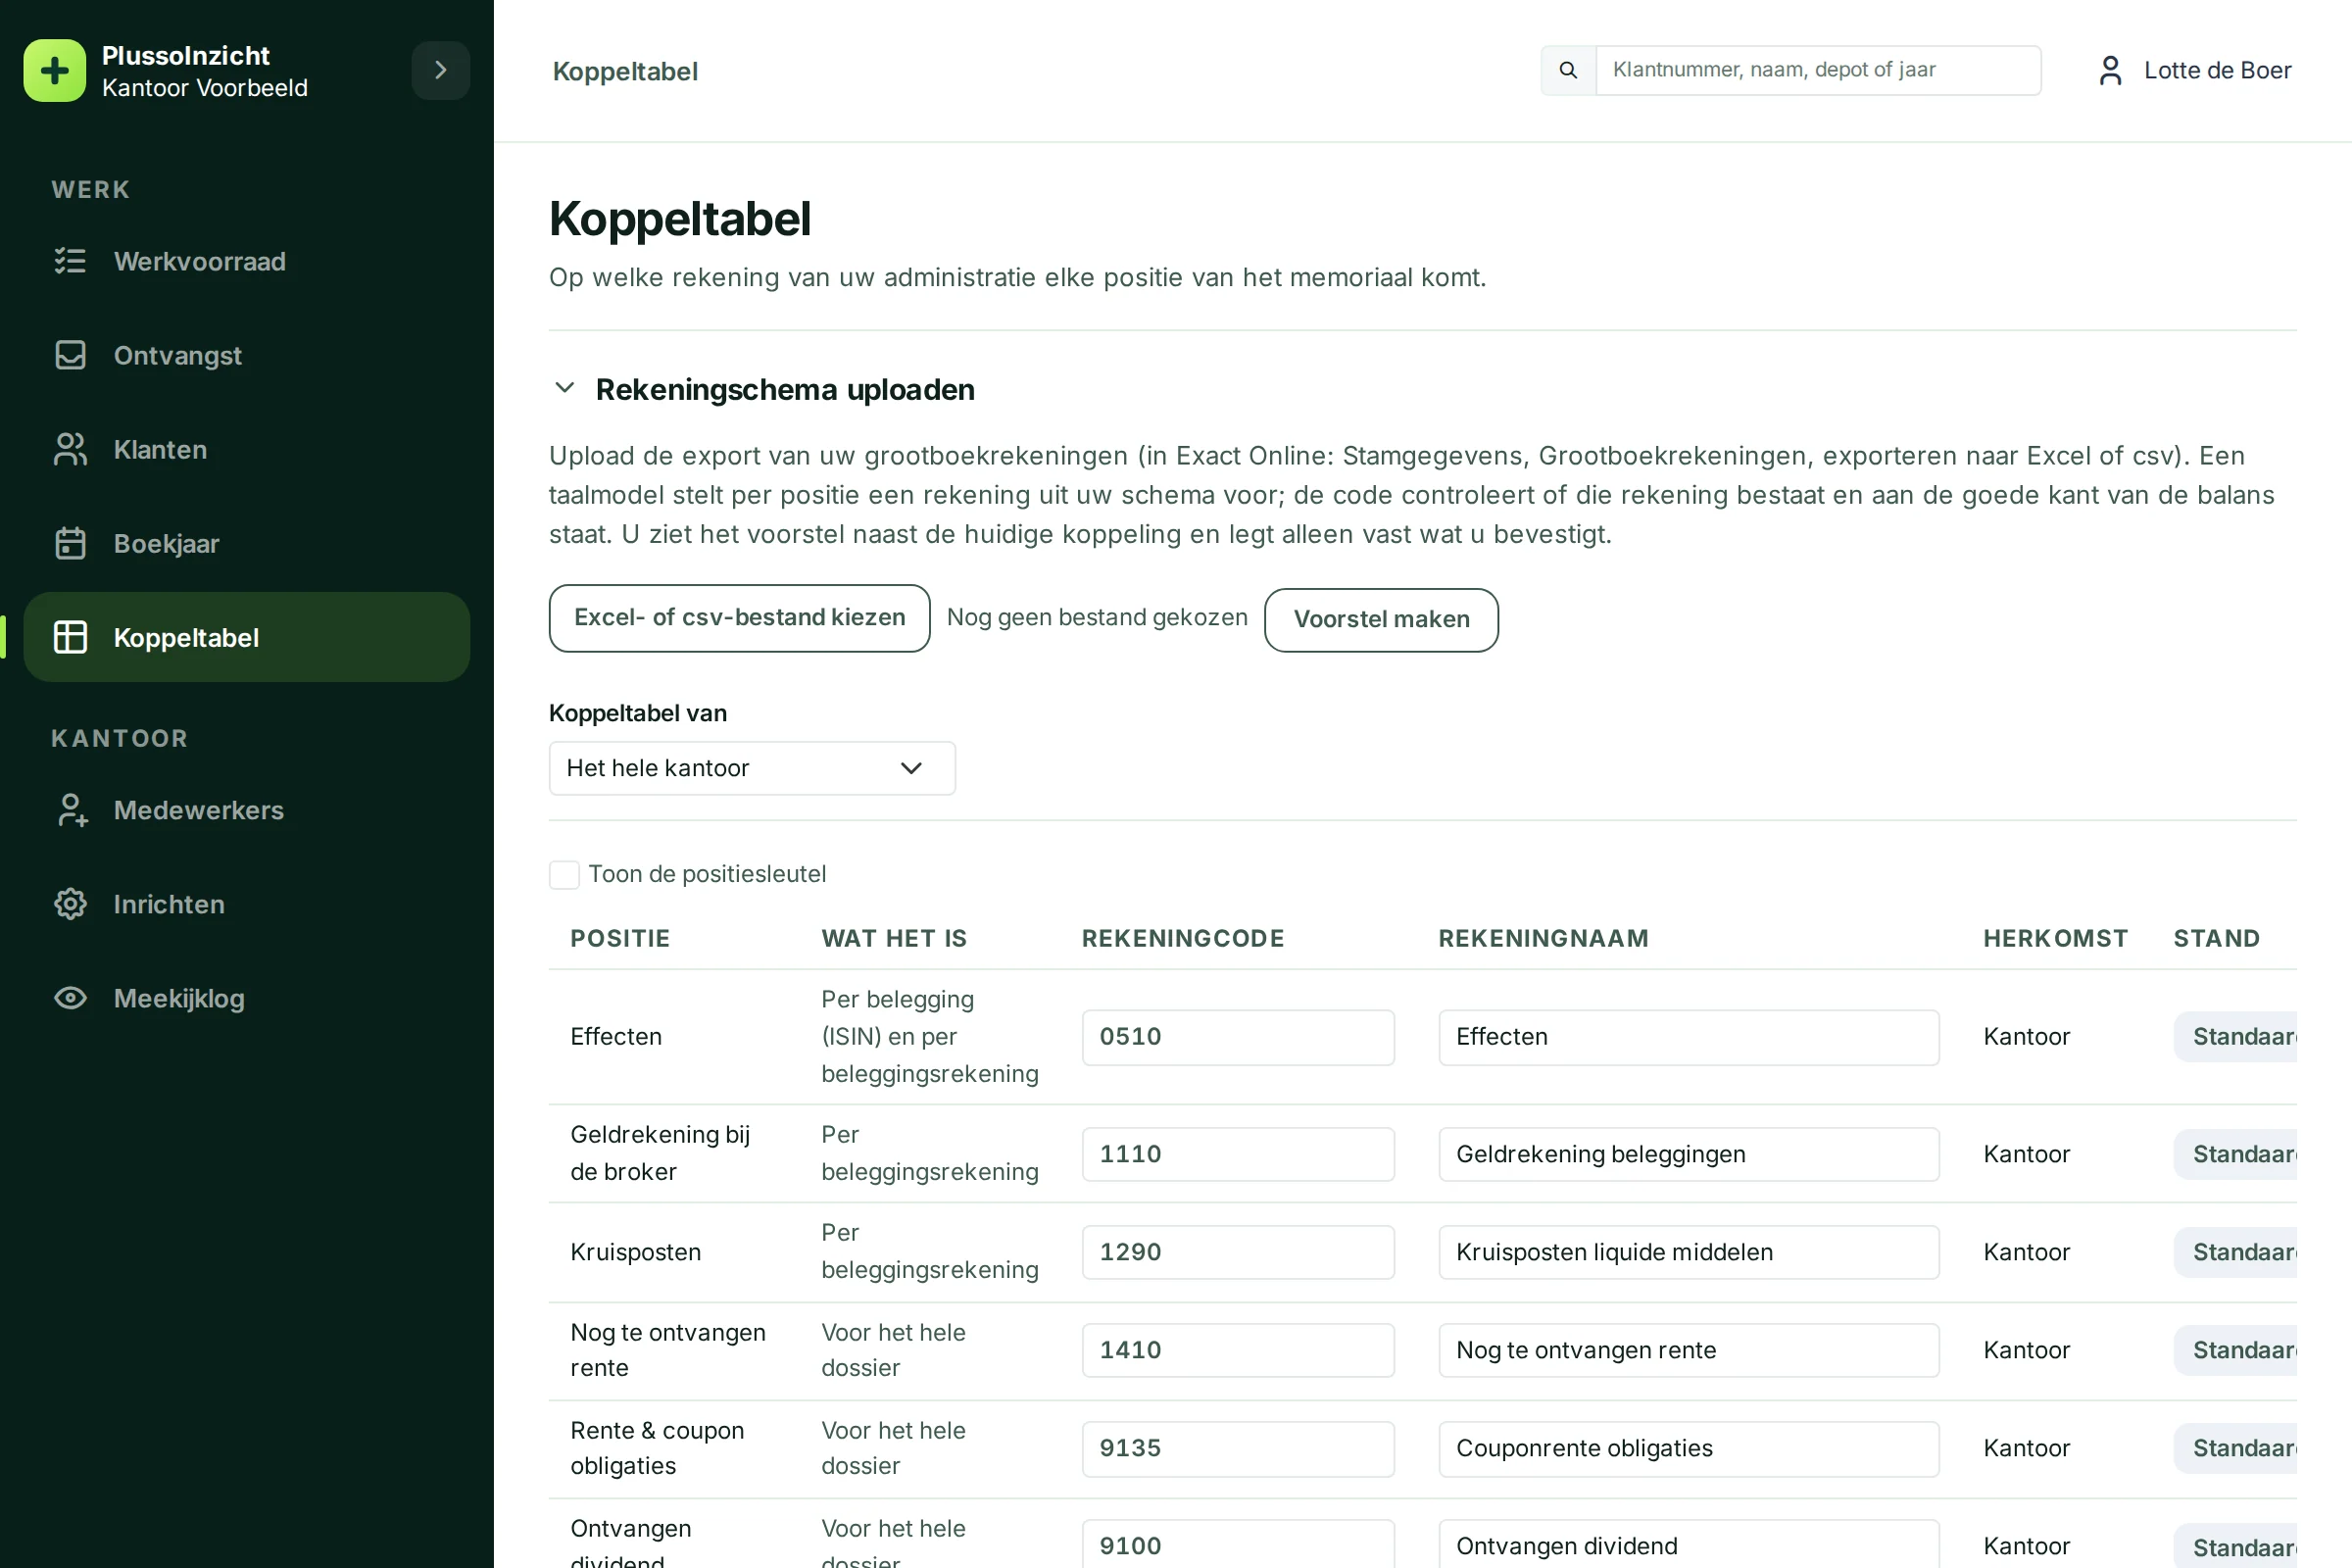The width and height of the screenshot is (2352, 1568).
Task: Open Werkvoorraad in the sidebar
Action: (247, 261)
